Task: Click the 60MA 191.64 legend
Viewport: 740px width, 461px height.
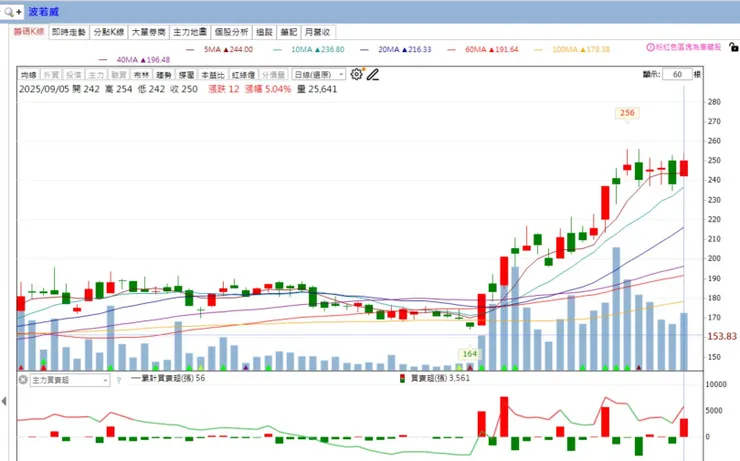Action: (x=483, y=49)
